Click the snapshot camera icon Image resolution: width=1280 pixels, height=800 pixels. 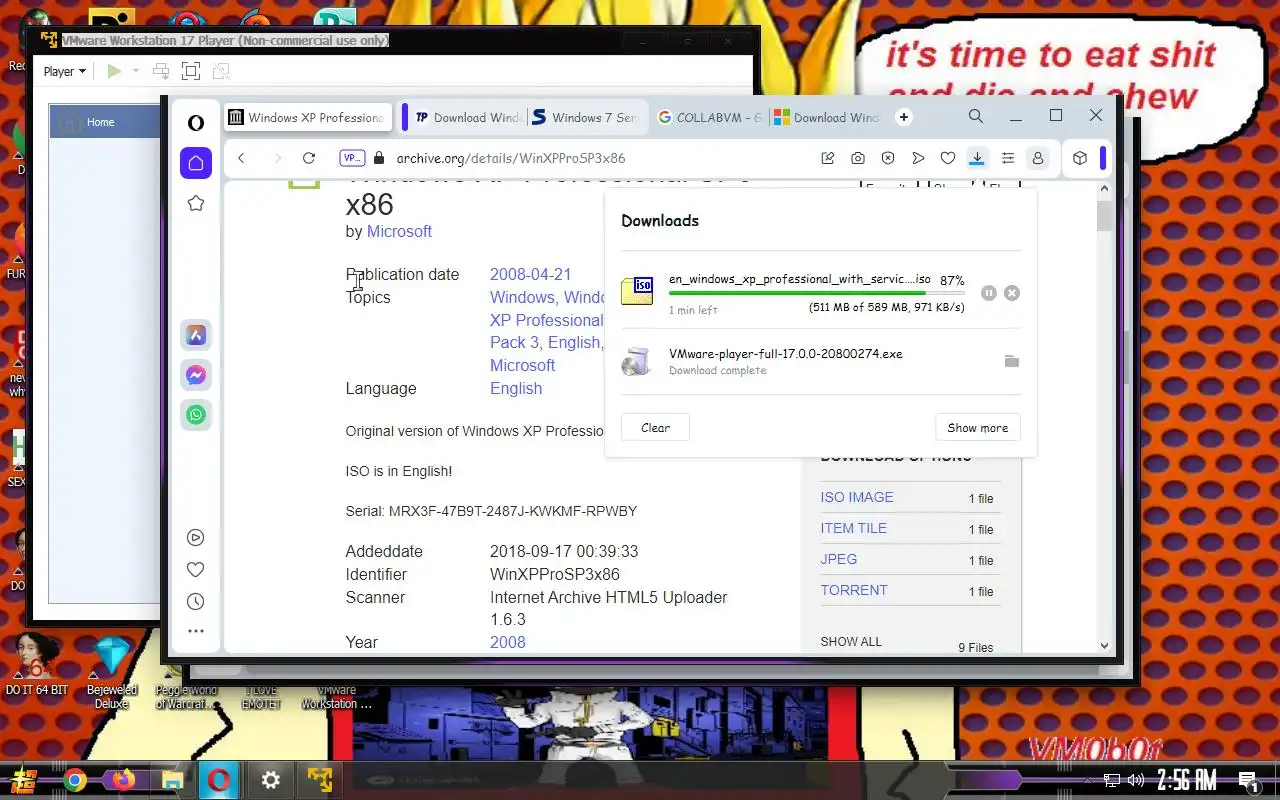tap(858, 158)
